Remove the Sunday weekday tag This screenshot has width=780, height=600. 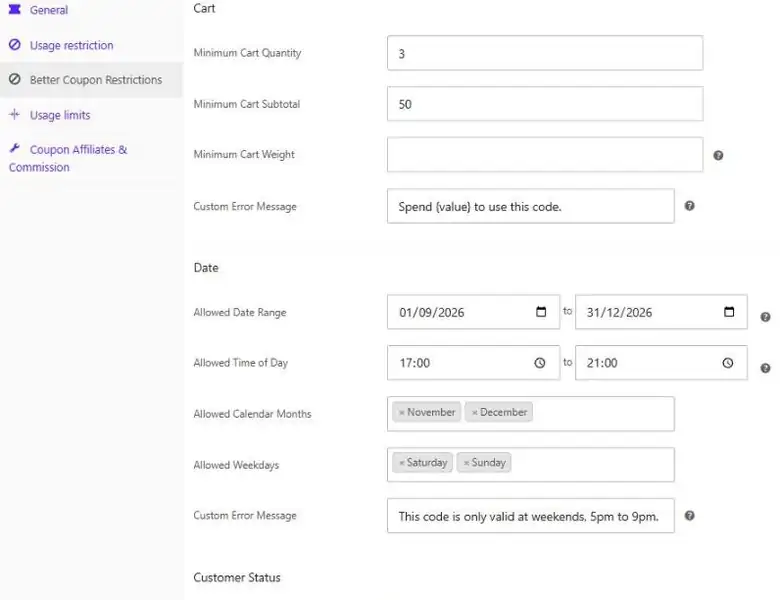(x=466, y=463)
